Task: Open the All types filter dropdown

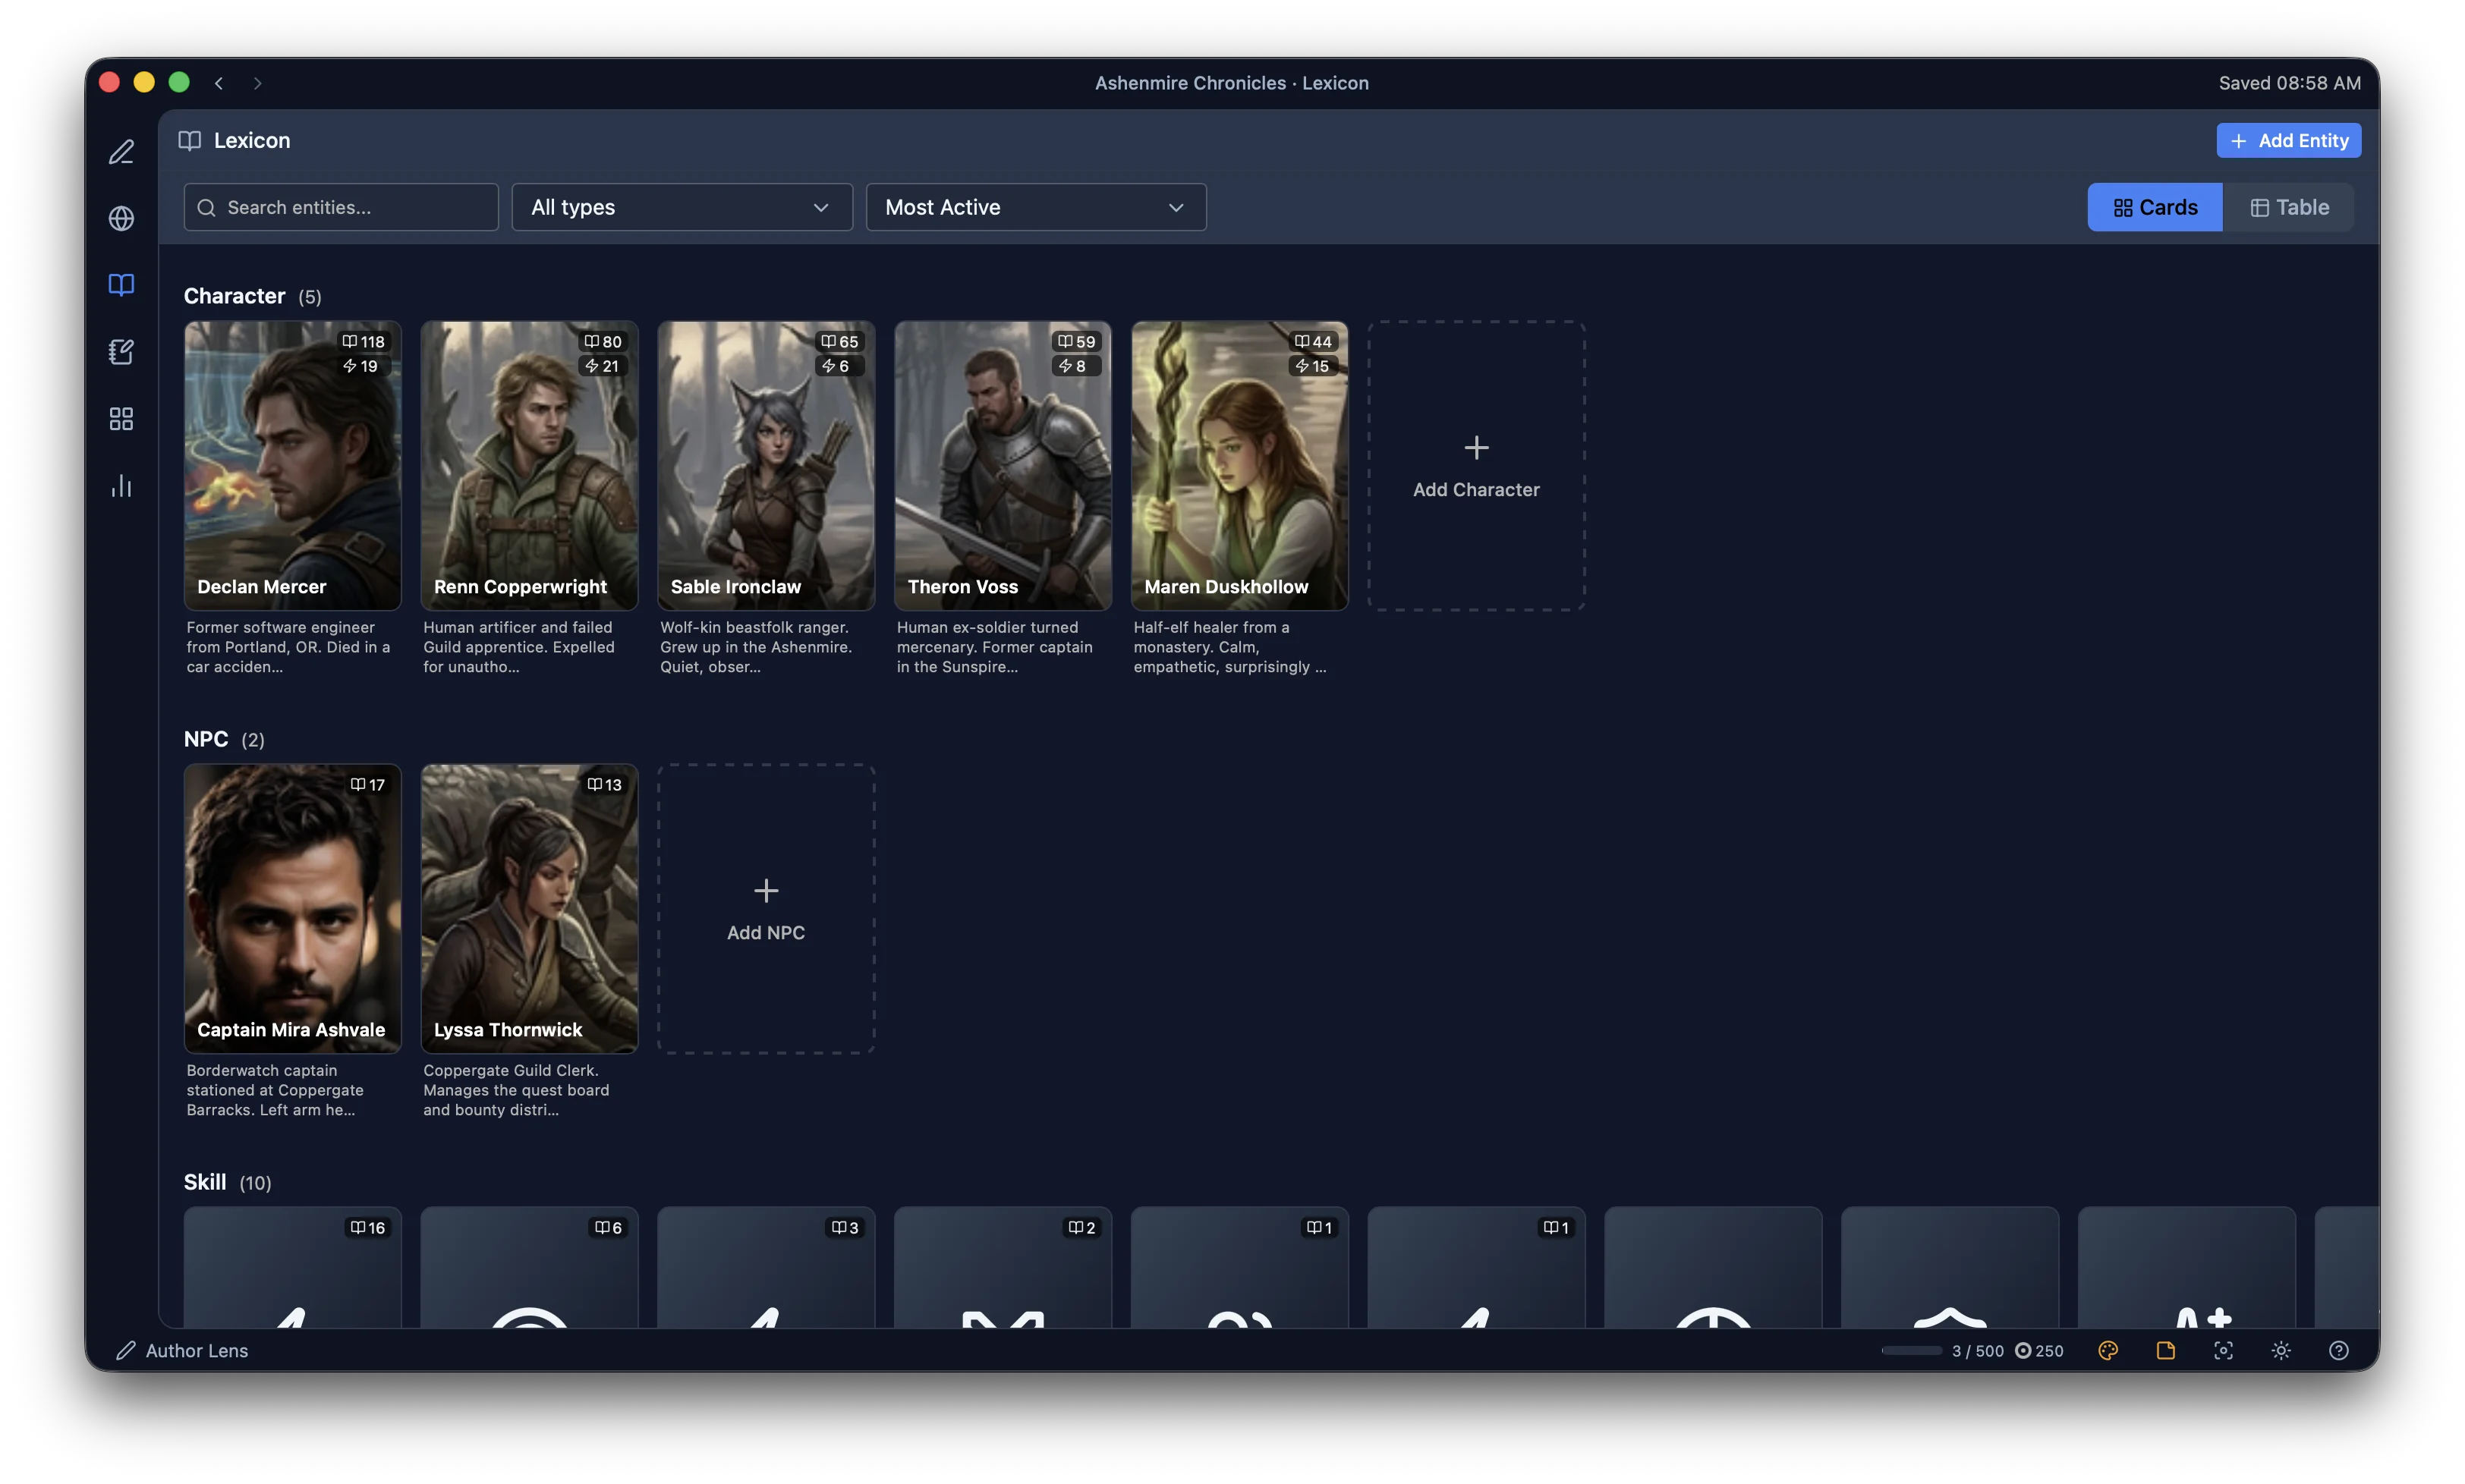Action: pos(680,207)
